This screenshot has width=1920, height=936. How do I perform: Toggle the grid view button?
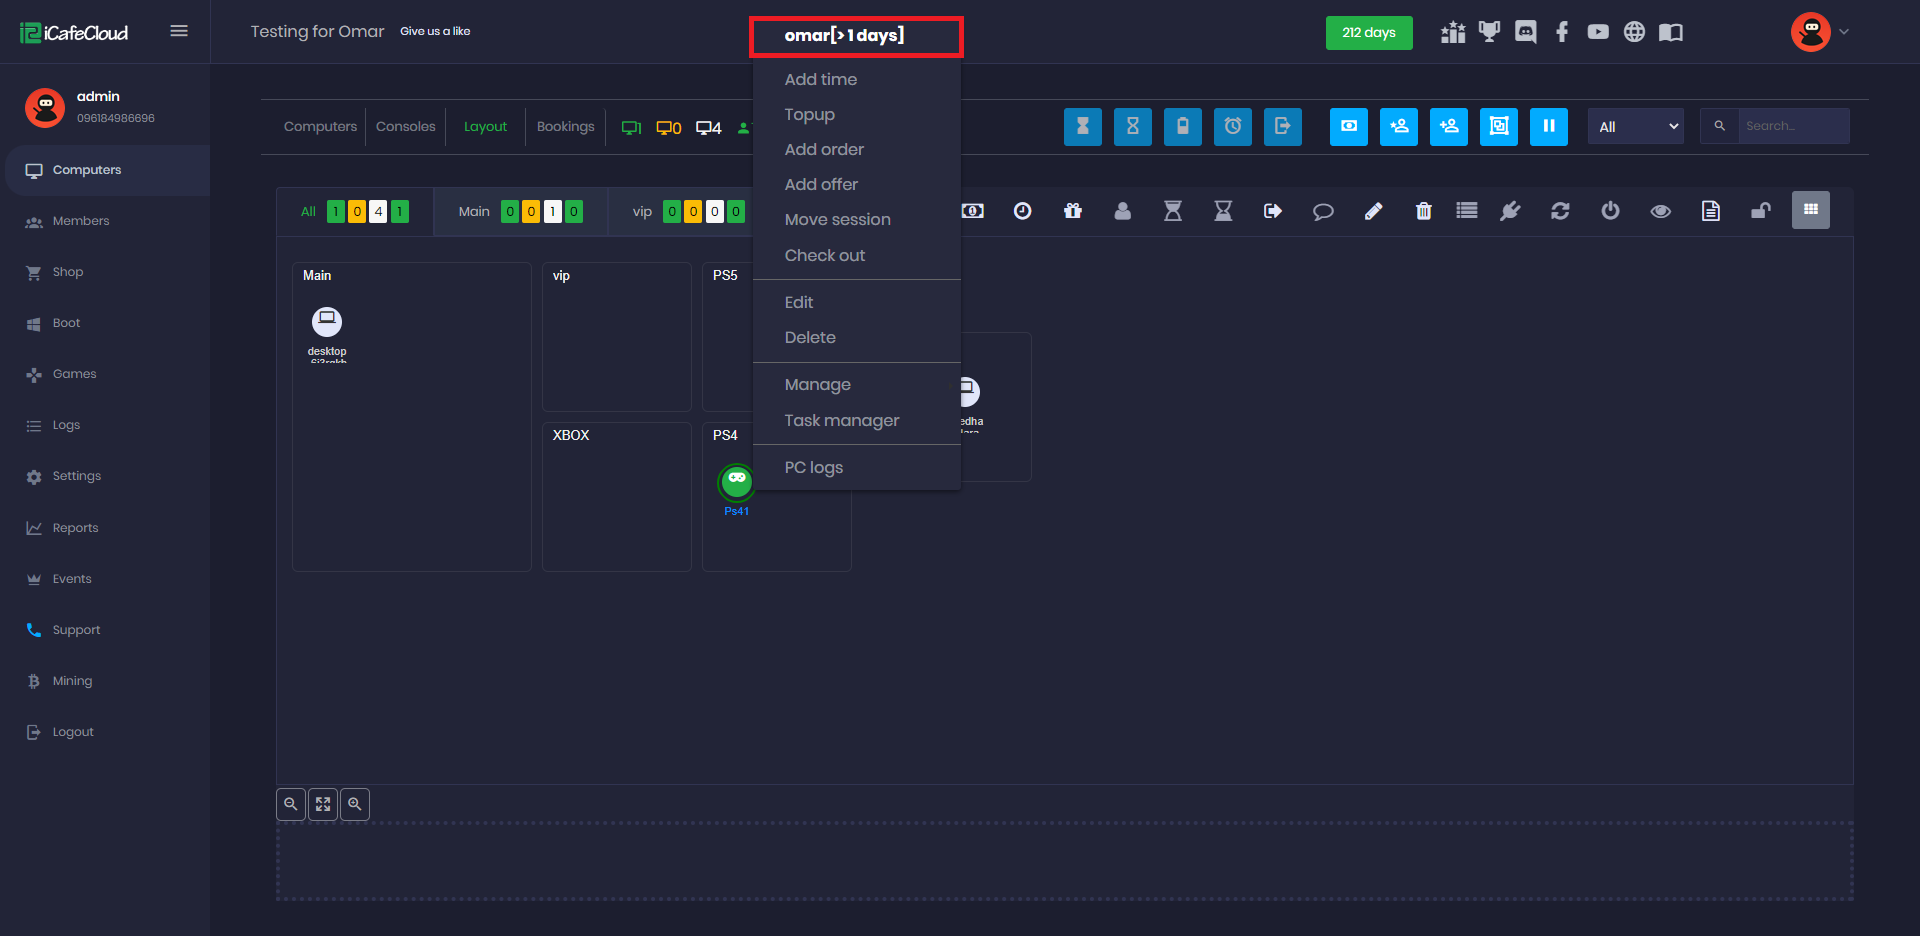(x=1810, y=210)
